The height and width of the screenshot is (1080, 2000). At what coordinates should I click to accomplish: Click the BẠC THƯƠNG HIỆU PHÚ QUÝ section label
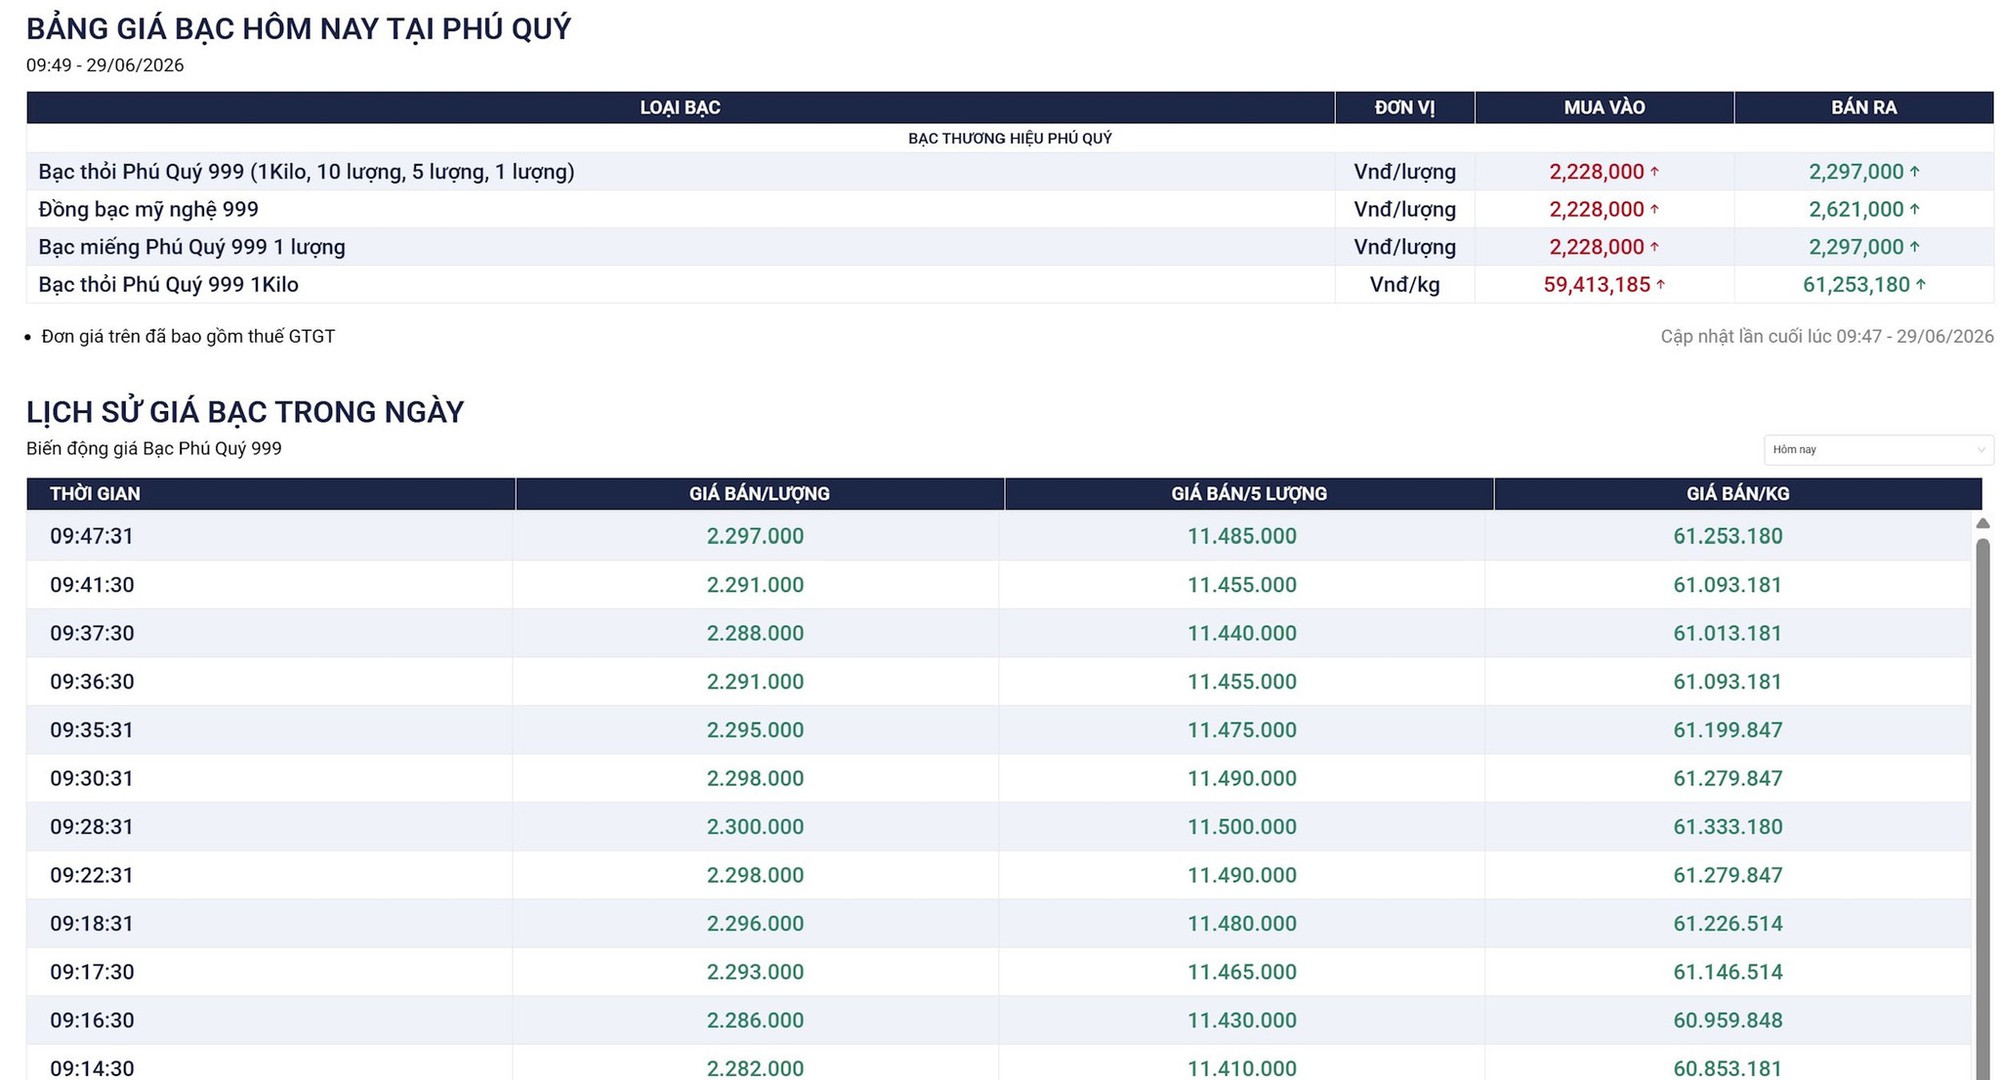pyautogui.click(x=1010, y=138)
